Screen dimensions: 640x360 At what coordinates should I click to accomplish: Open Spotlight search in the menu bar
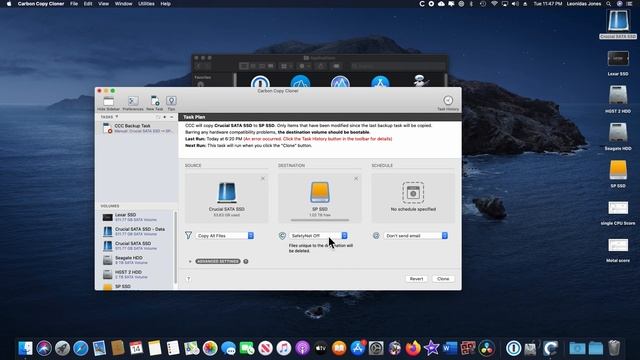pos(609,4)
